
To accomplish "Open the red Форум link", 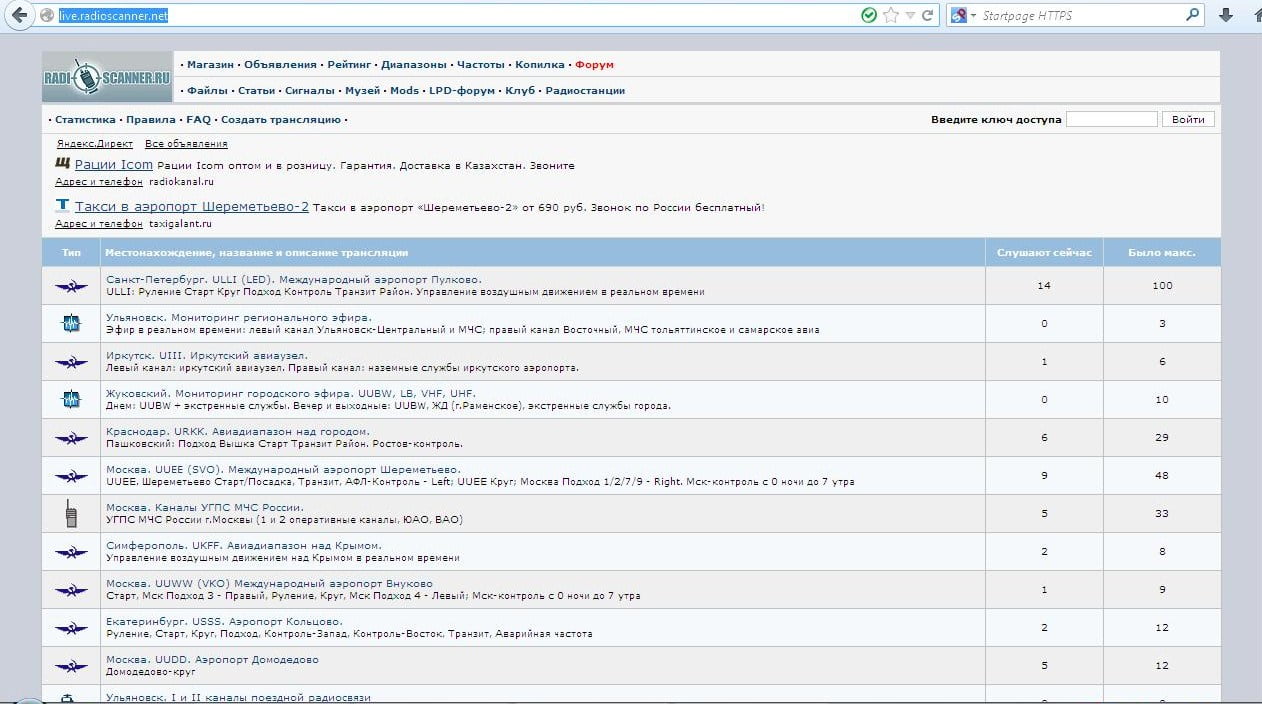I will [x=594, y=64].
